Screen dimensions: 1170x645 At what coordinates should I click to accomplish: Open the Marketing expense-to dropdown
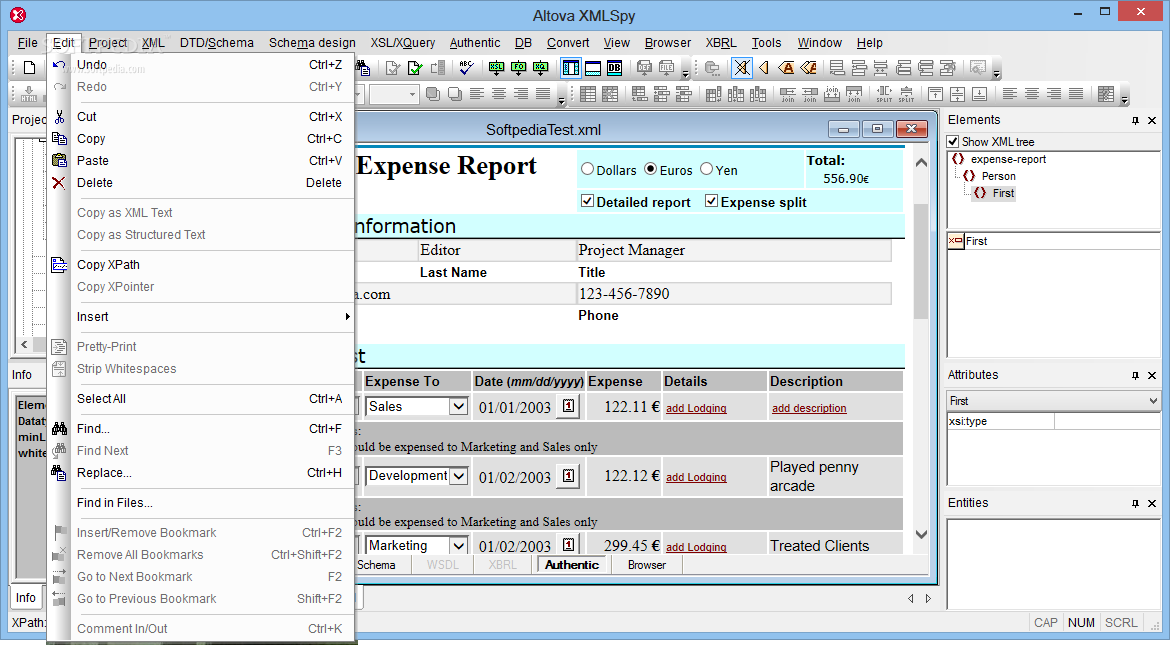click(458, 546)
